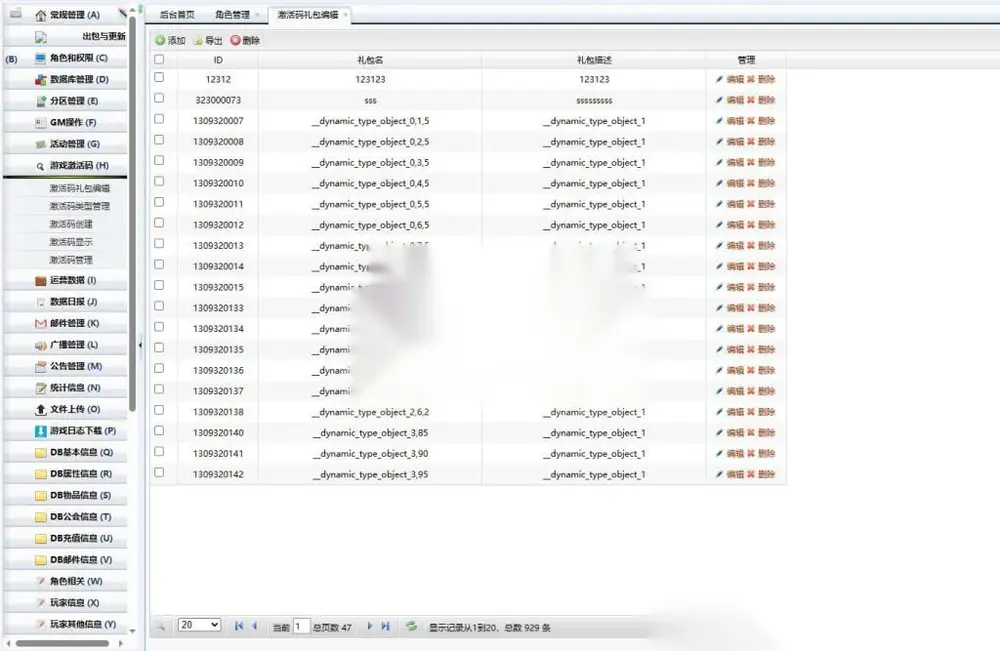The height and width of the screenshot is (651, 1000).
Task: Open 激活码创建 in the sidebar submenu
Action: click(x=71, y=224)
